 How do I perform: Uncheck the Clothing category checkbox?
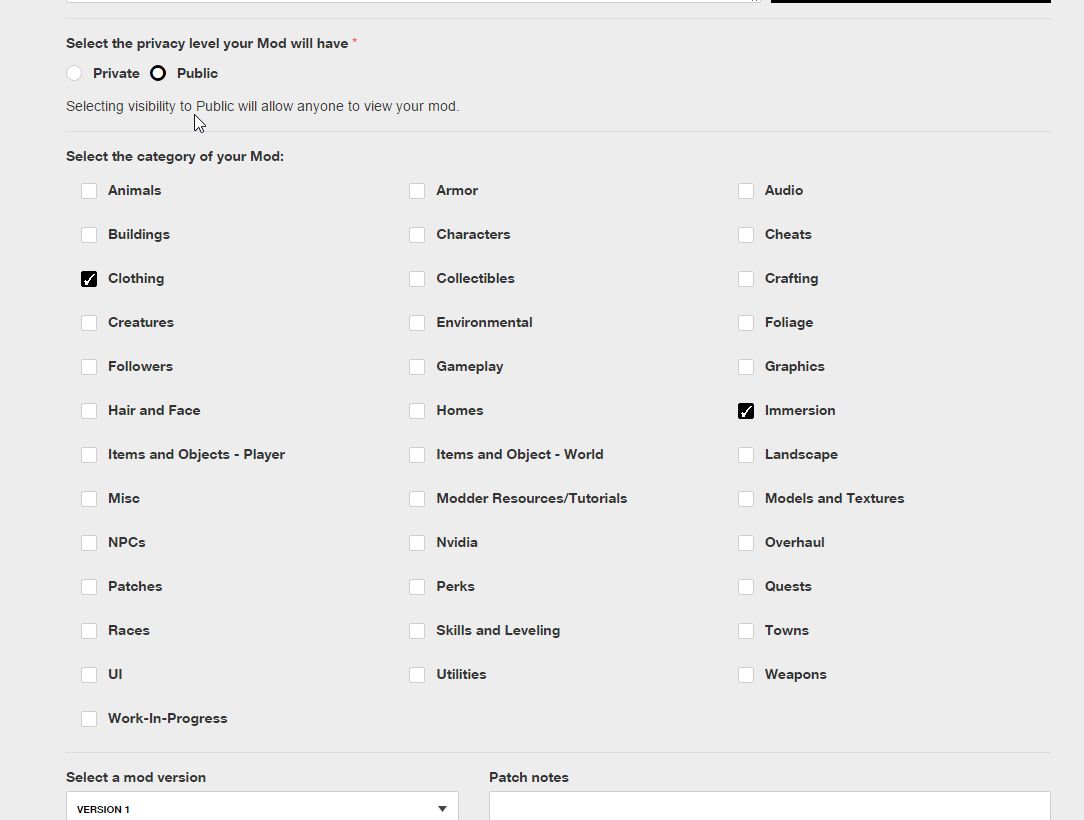pos(89,279)
